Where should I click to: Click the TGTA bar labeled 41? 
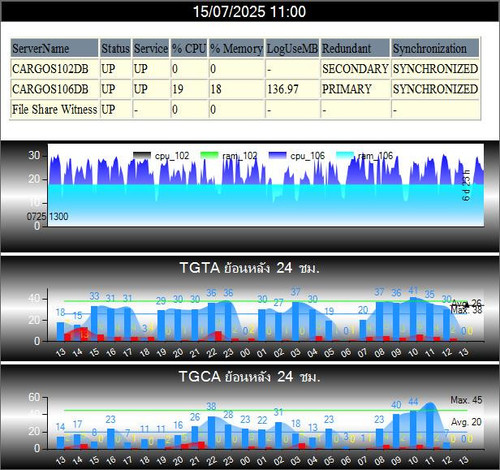click(x=413, y=319)
